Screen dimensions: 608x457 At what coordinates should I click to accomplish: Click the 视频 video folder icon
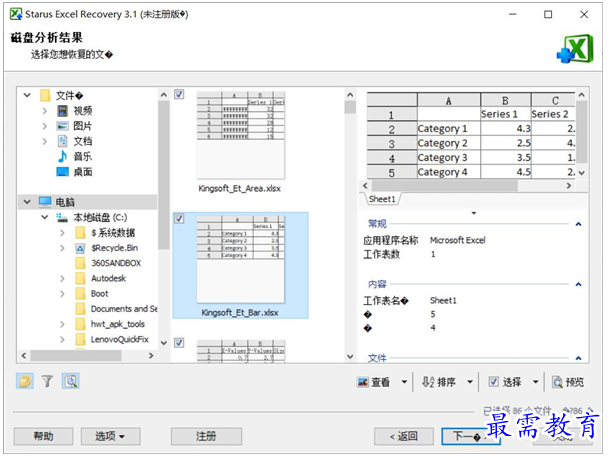pos(62,111)
